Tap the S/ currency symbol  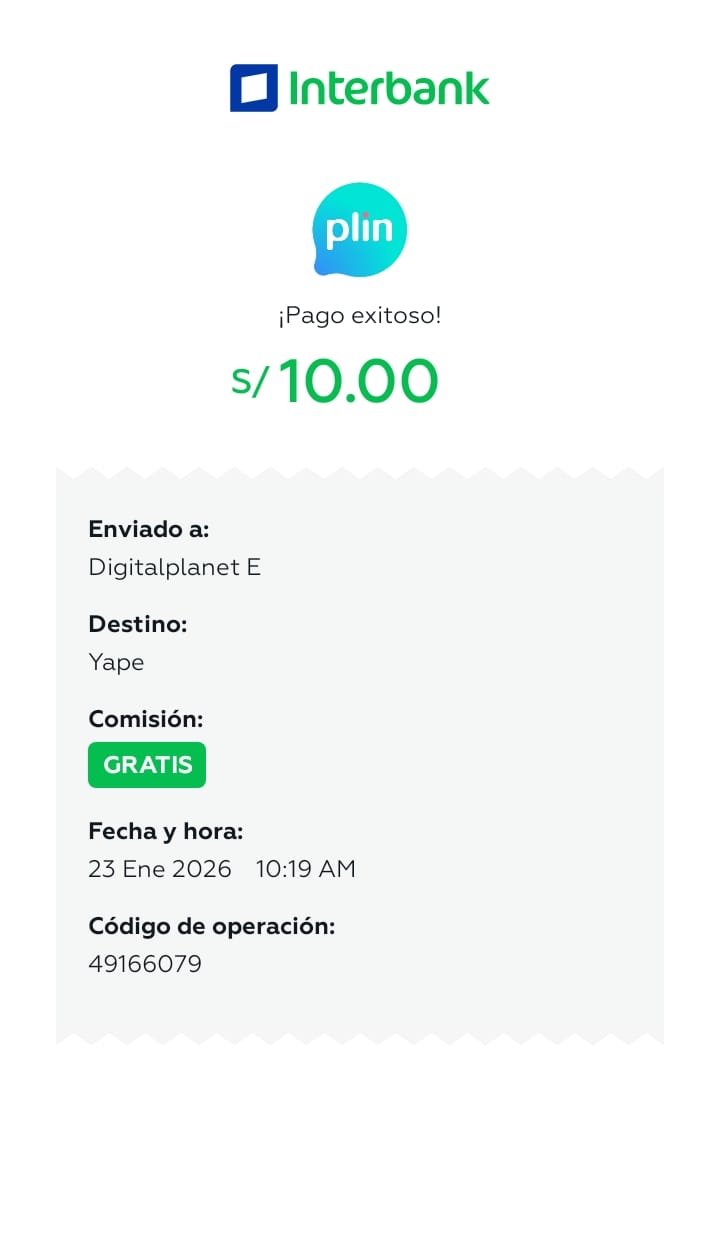tap(250, 381)
